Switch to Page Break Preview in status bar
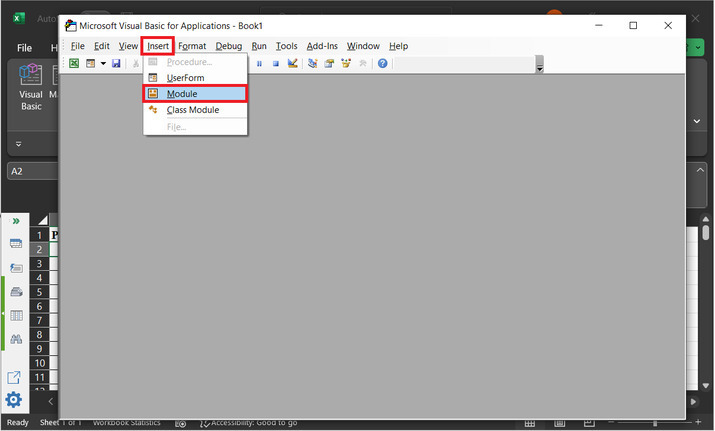Screen dimensions: 715x431 pos(589,423)
